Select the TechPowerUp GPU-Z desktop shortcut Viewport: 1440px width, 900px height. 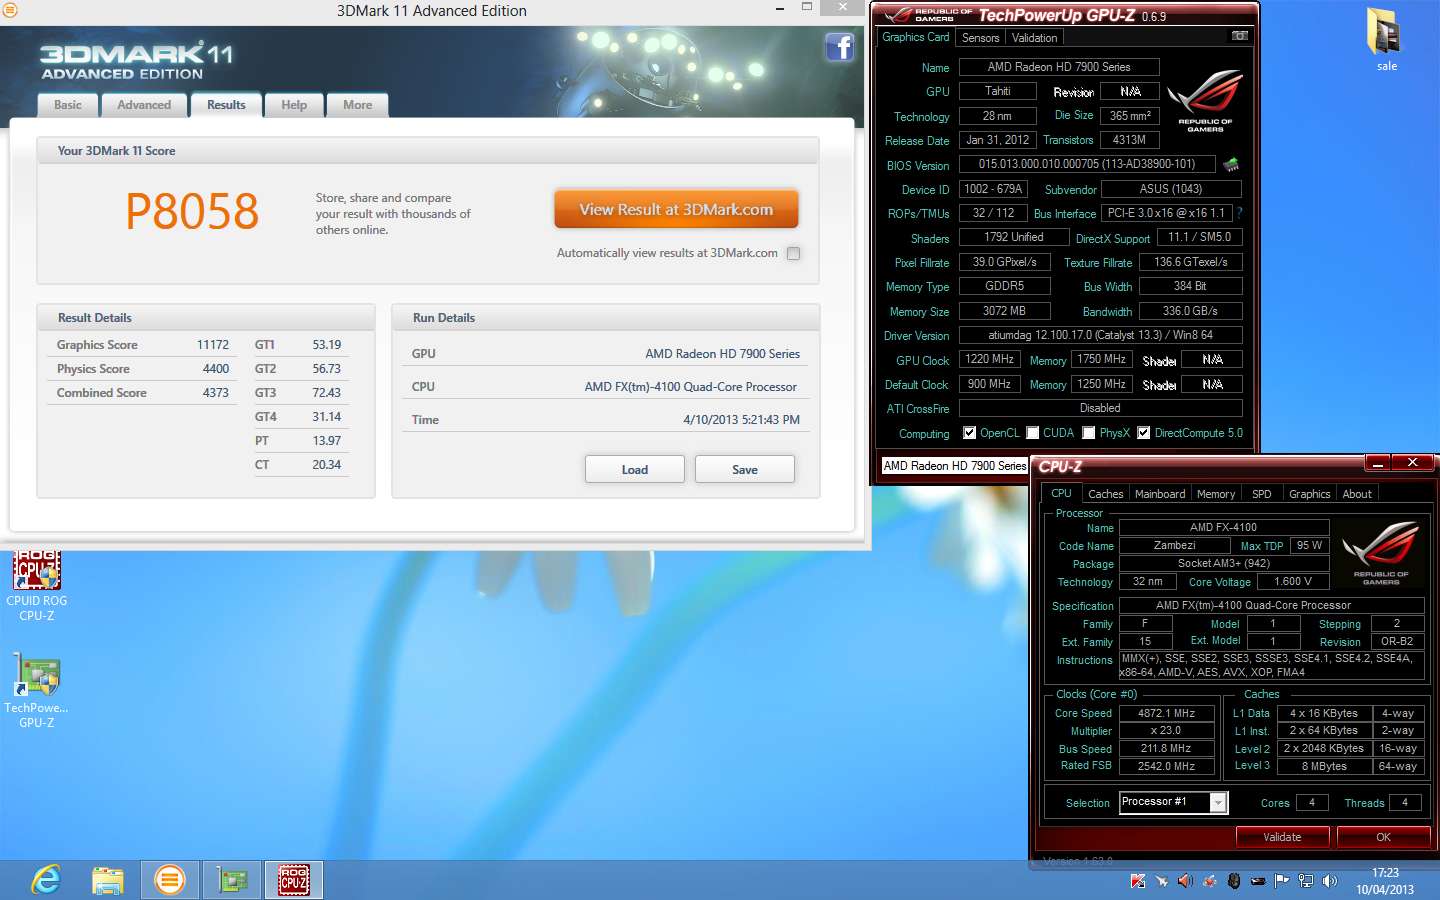pyautogui.click(x=37, y=692)
